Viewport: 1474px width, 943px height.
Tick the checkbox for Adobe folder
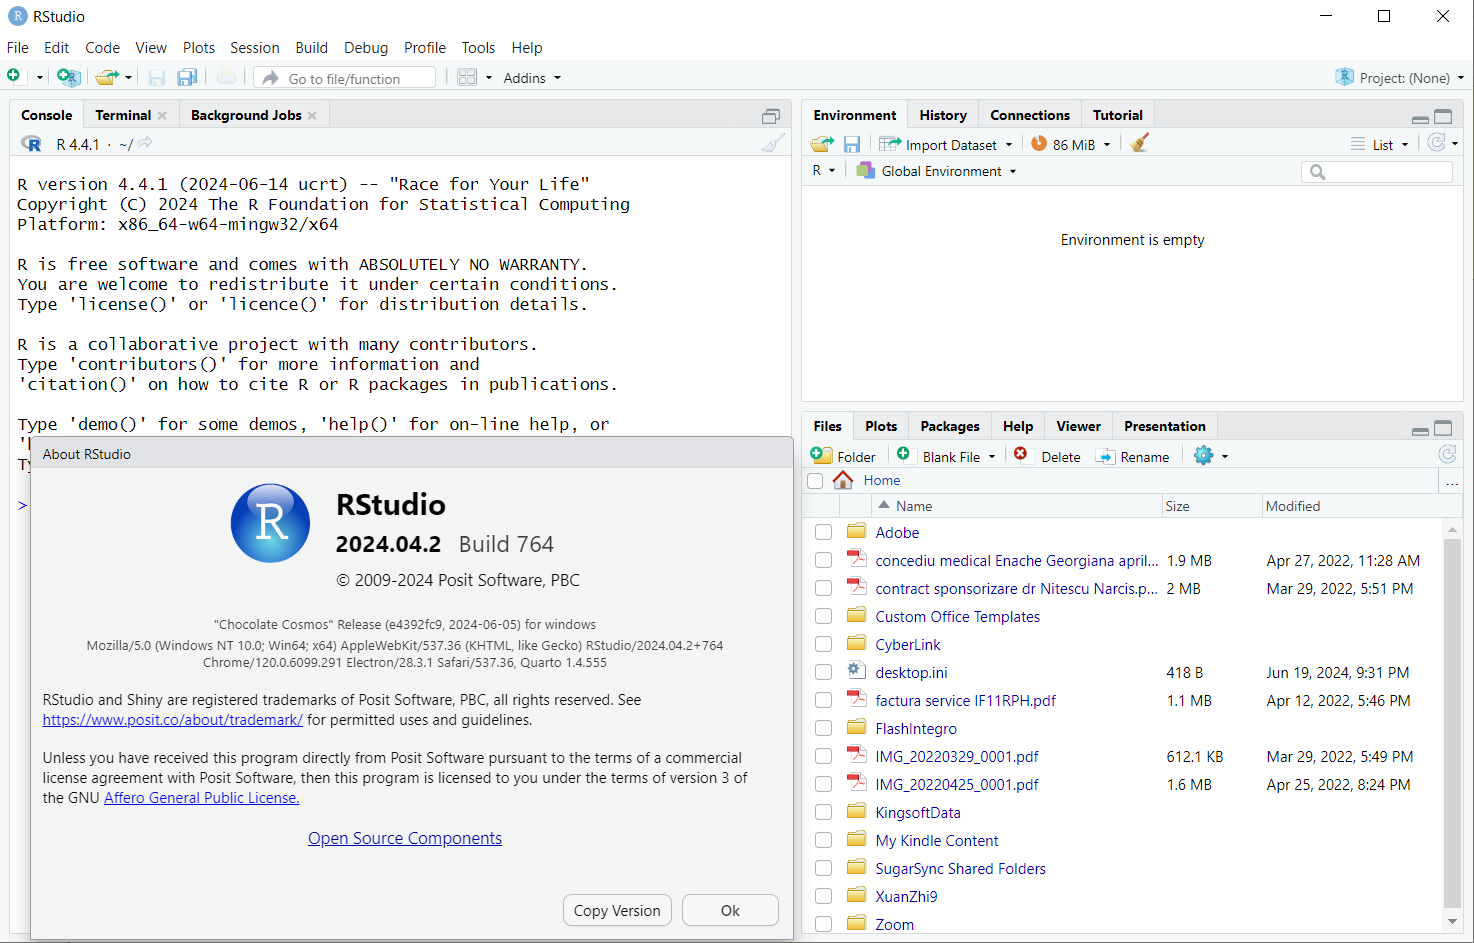click(x=823, y=532)
